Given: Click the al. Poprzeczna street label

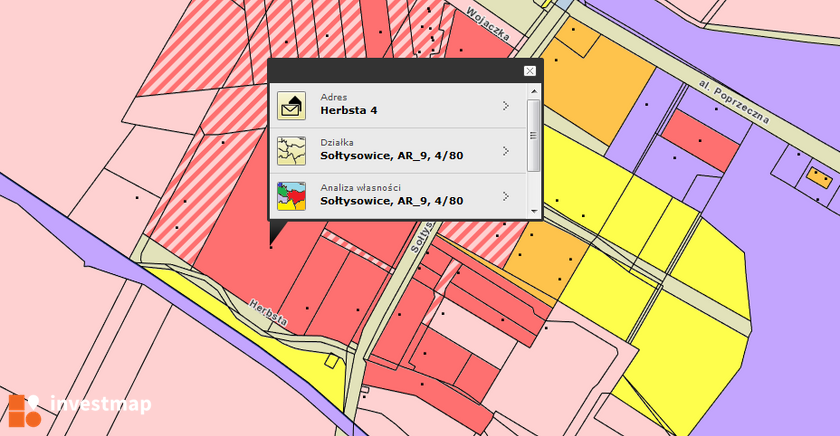Looking at the screenshot, I should pos(734,102).
